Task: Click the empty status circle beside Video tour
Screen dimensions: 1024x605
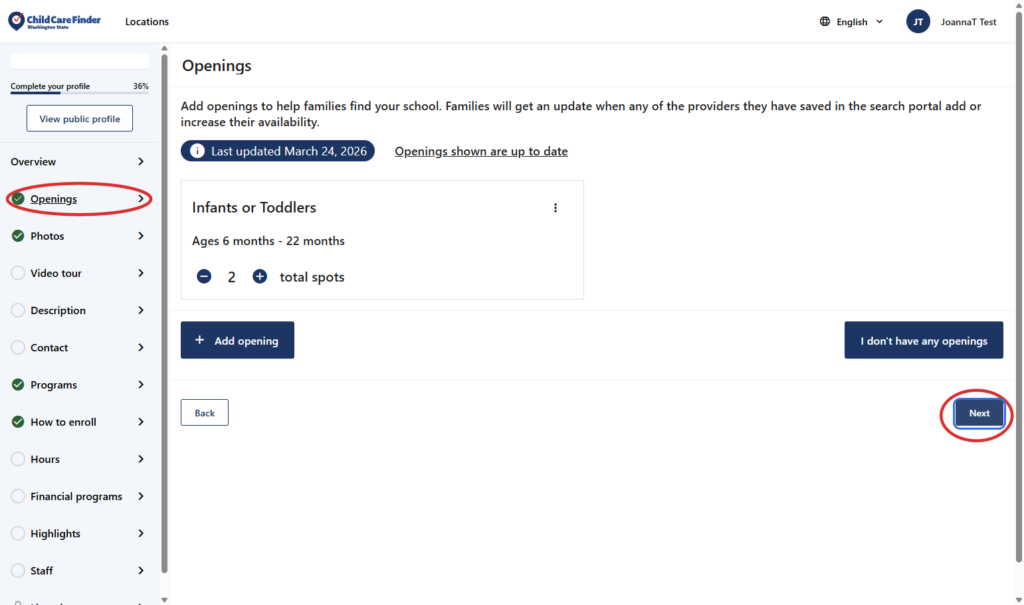Action: pos(18,273)
